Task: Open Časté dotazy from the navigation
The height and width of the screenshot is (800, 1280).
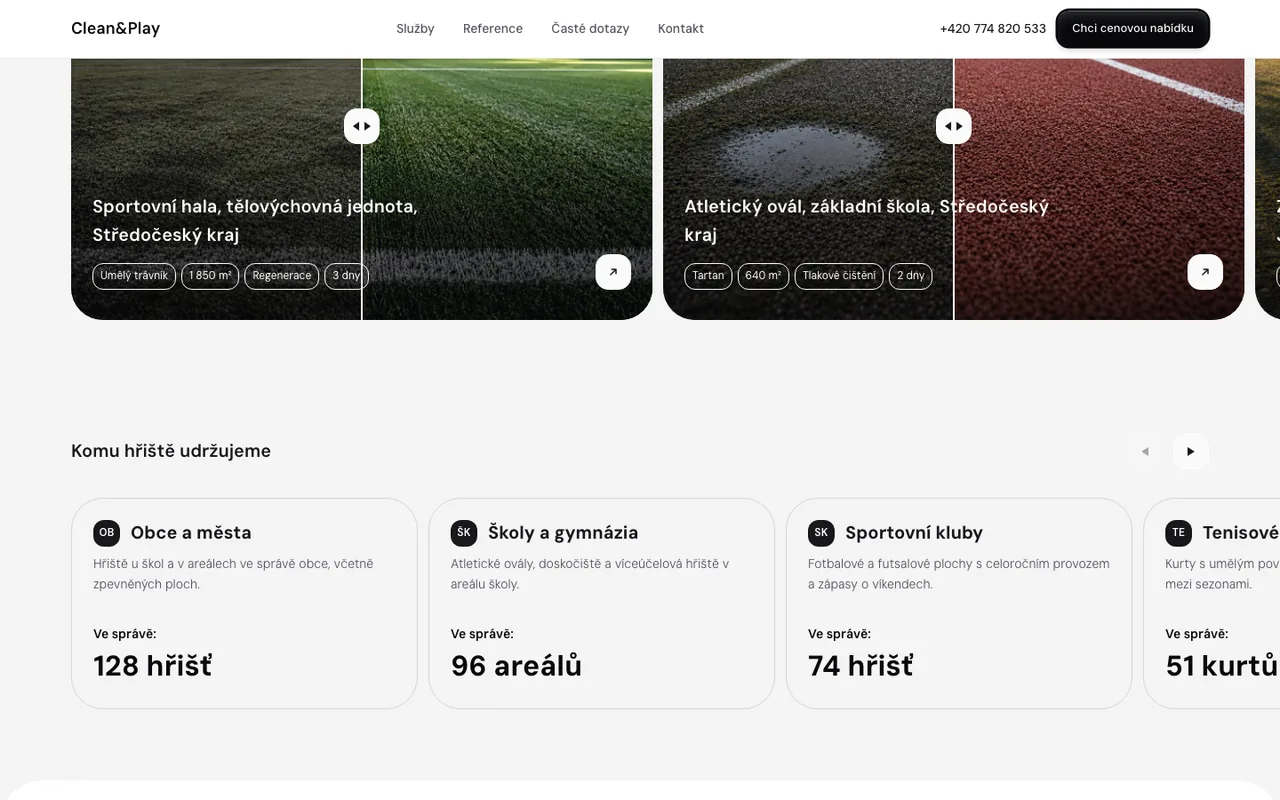Action: coord(590,29)
